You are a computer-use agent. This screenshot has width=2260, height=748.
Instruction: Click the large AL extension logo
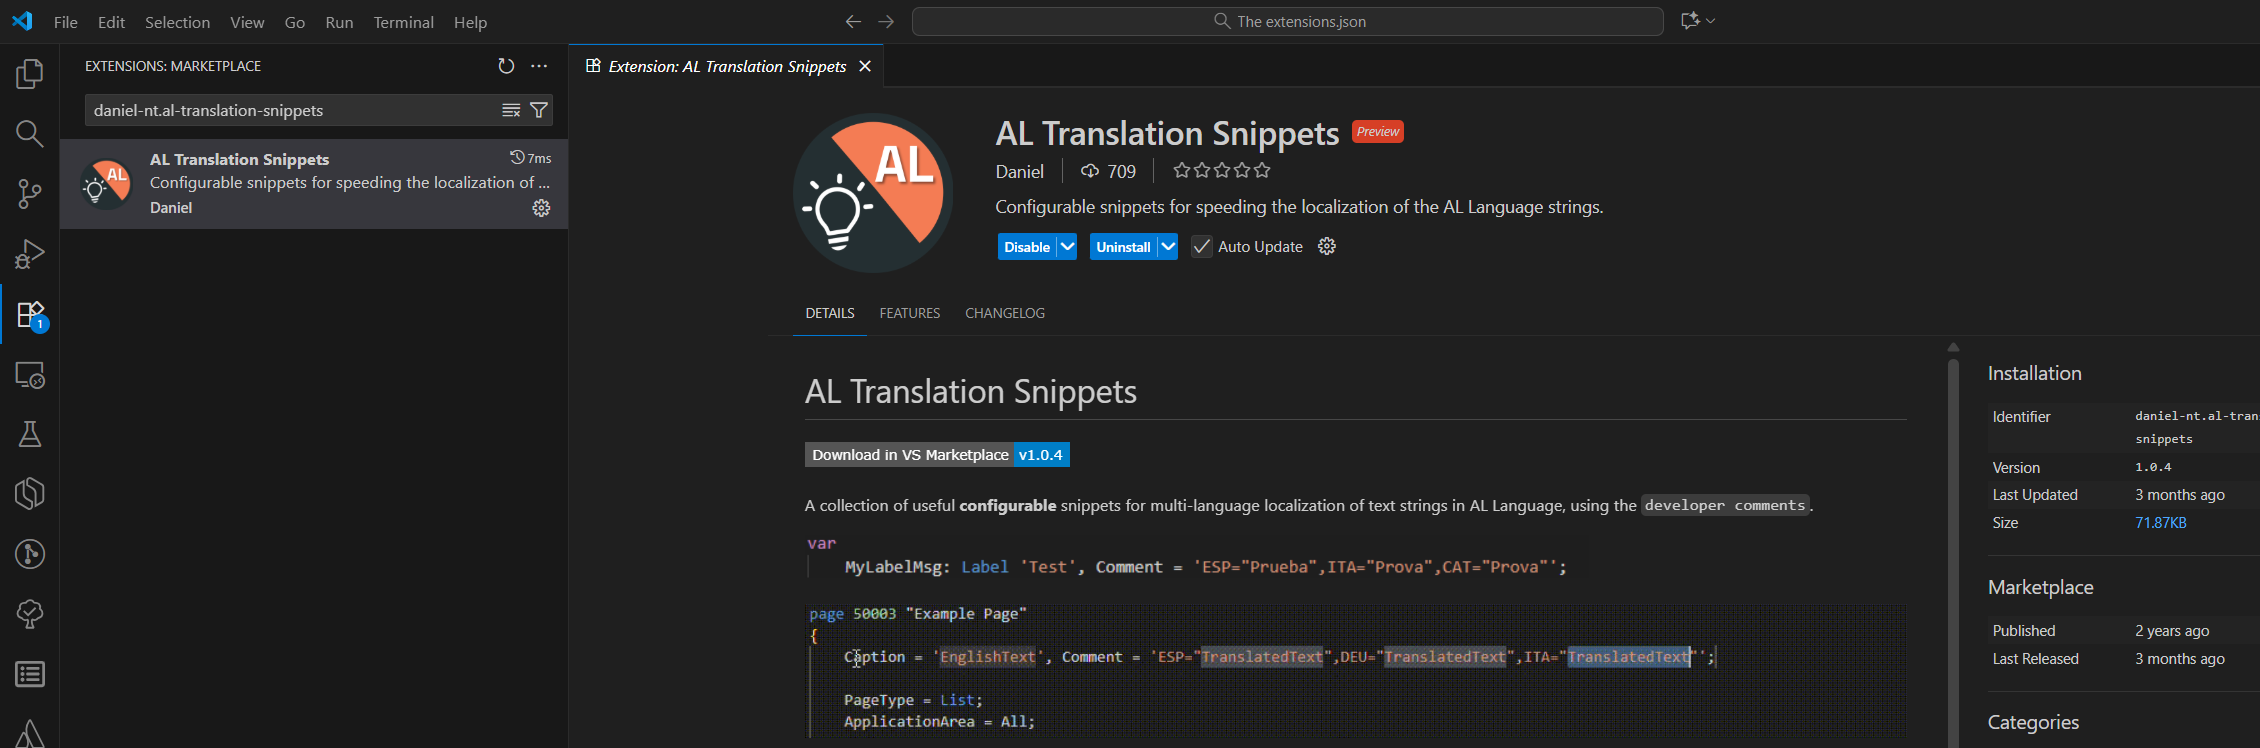click(x=873, y=193)
